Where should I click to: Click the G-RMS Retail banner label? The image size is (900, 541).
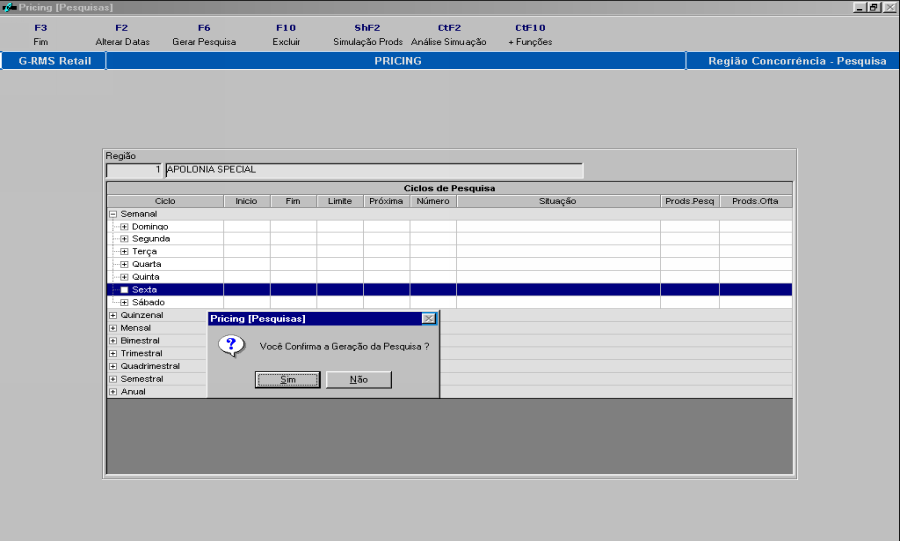pos(55,61)
